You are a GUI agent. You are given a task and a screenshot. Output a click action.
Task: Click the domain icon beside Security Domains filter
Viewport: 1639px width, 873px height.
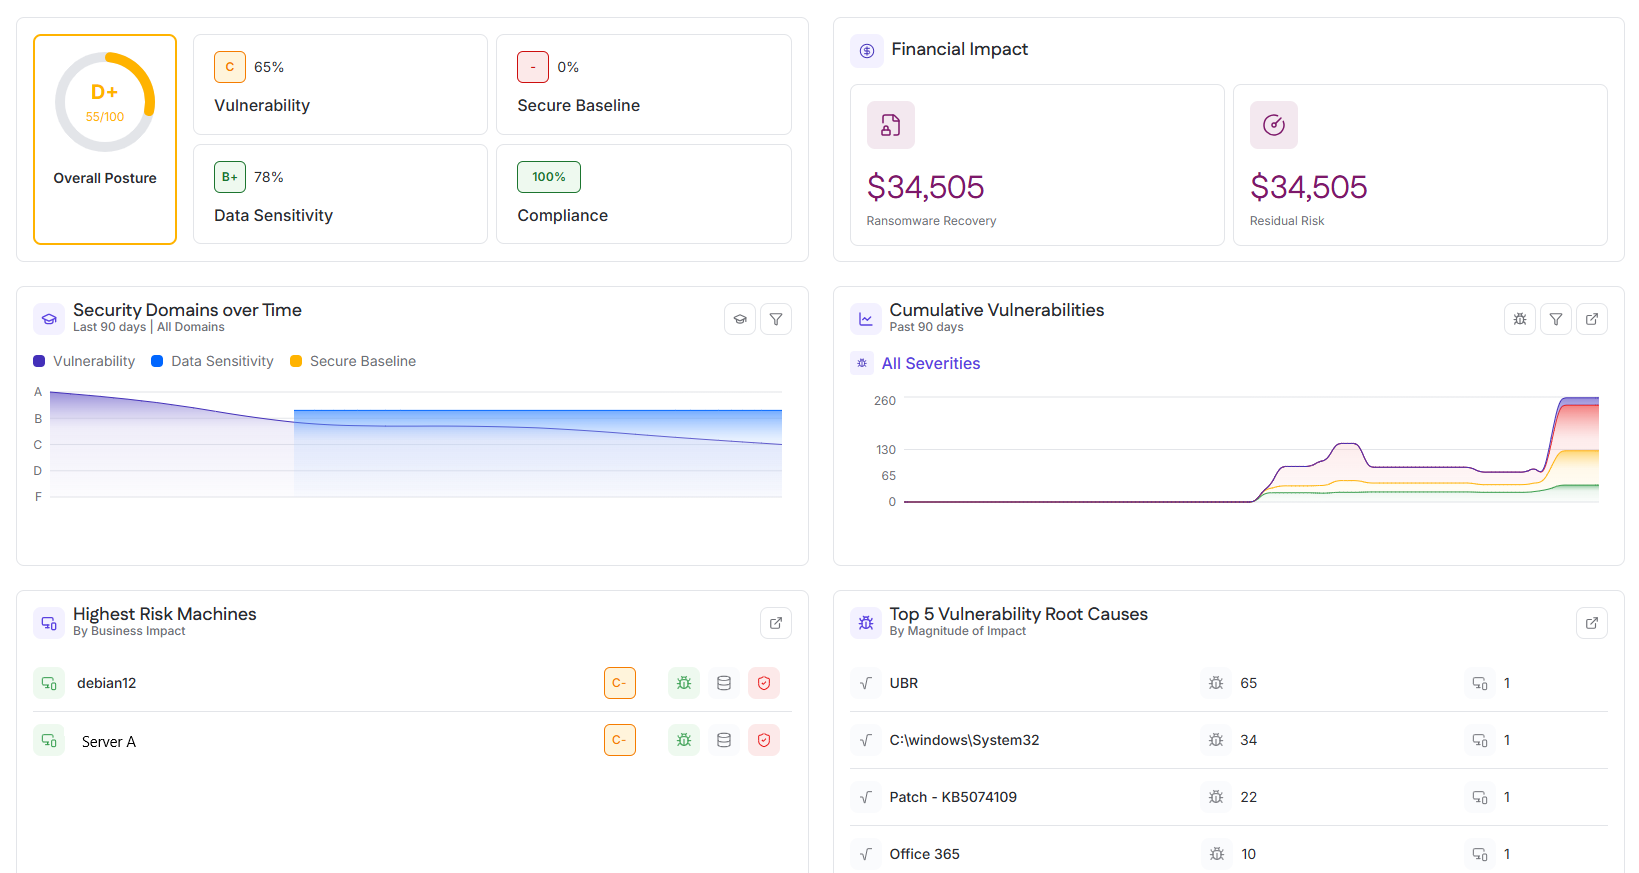click(740, 319)
